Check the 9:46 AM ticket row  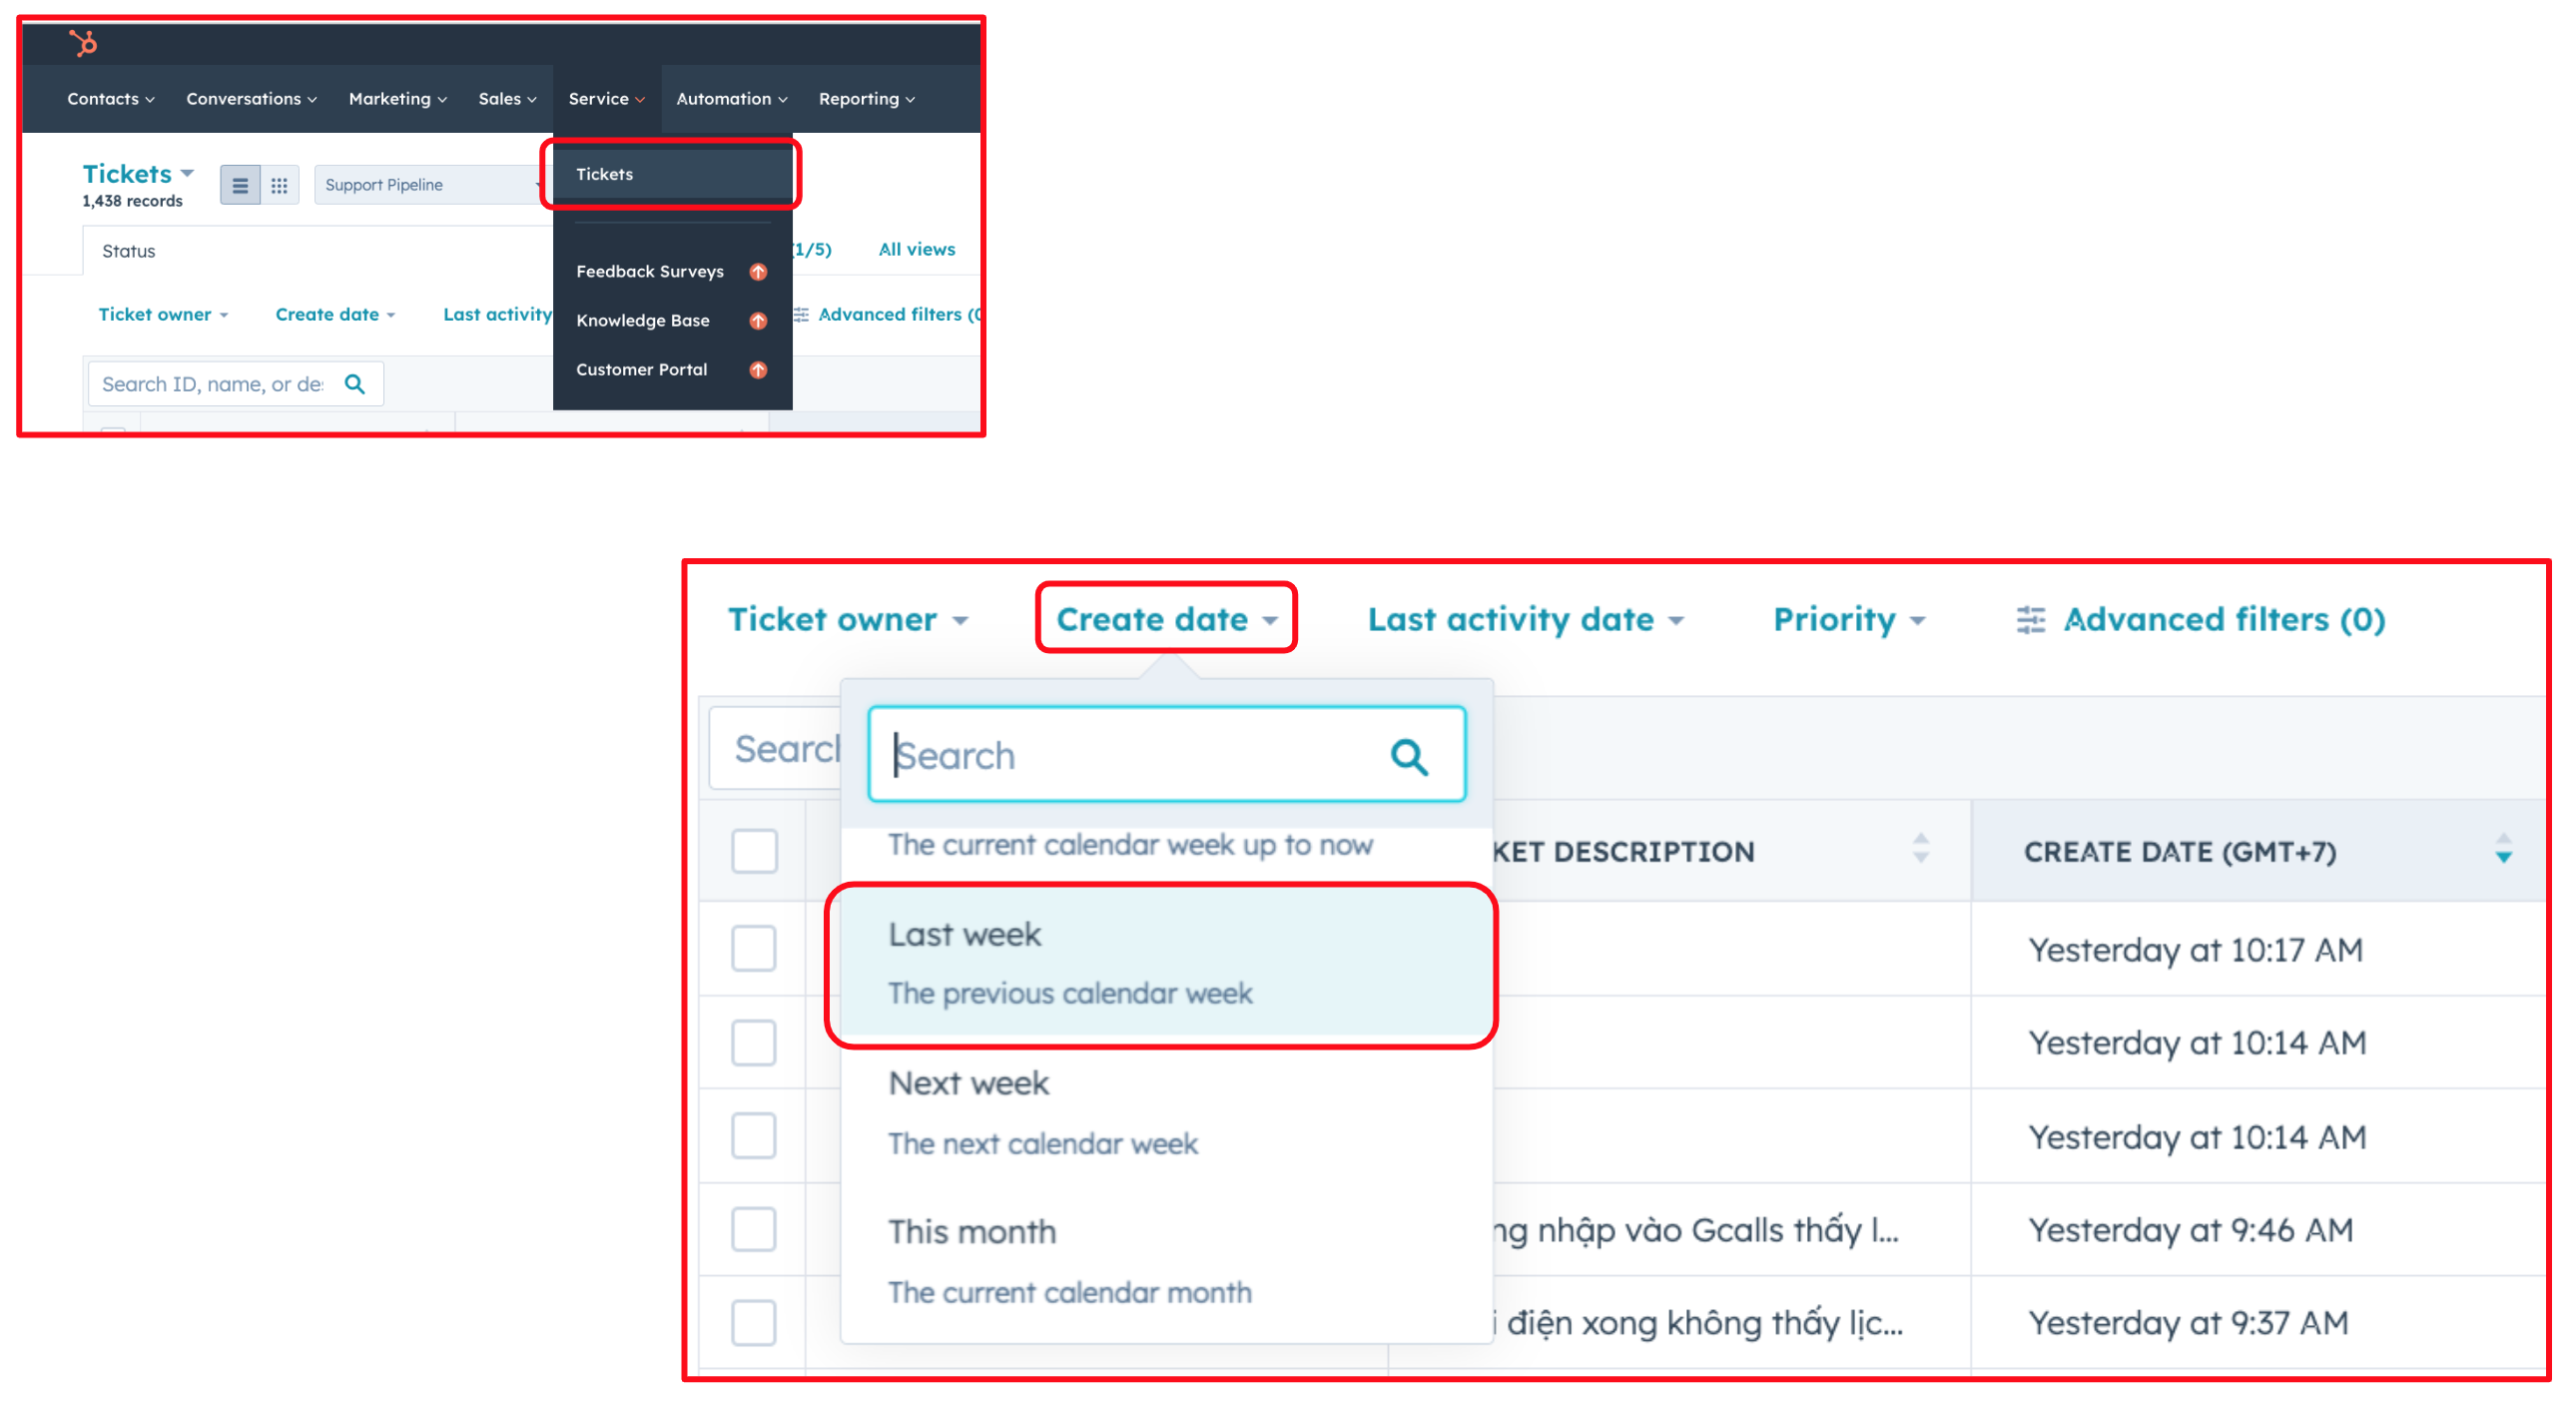pyautogui.click(x=754, y=1229)
